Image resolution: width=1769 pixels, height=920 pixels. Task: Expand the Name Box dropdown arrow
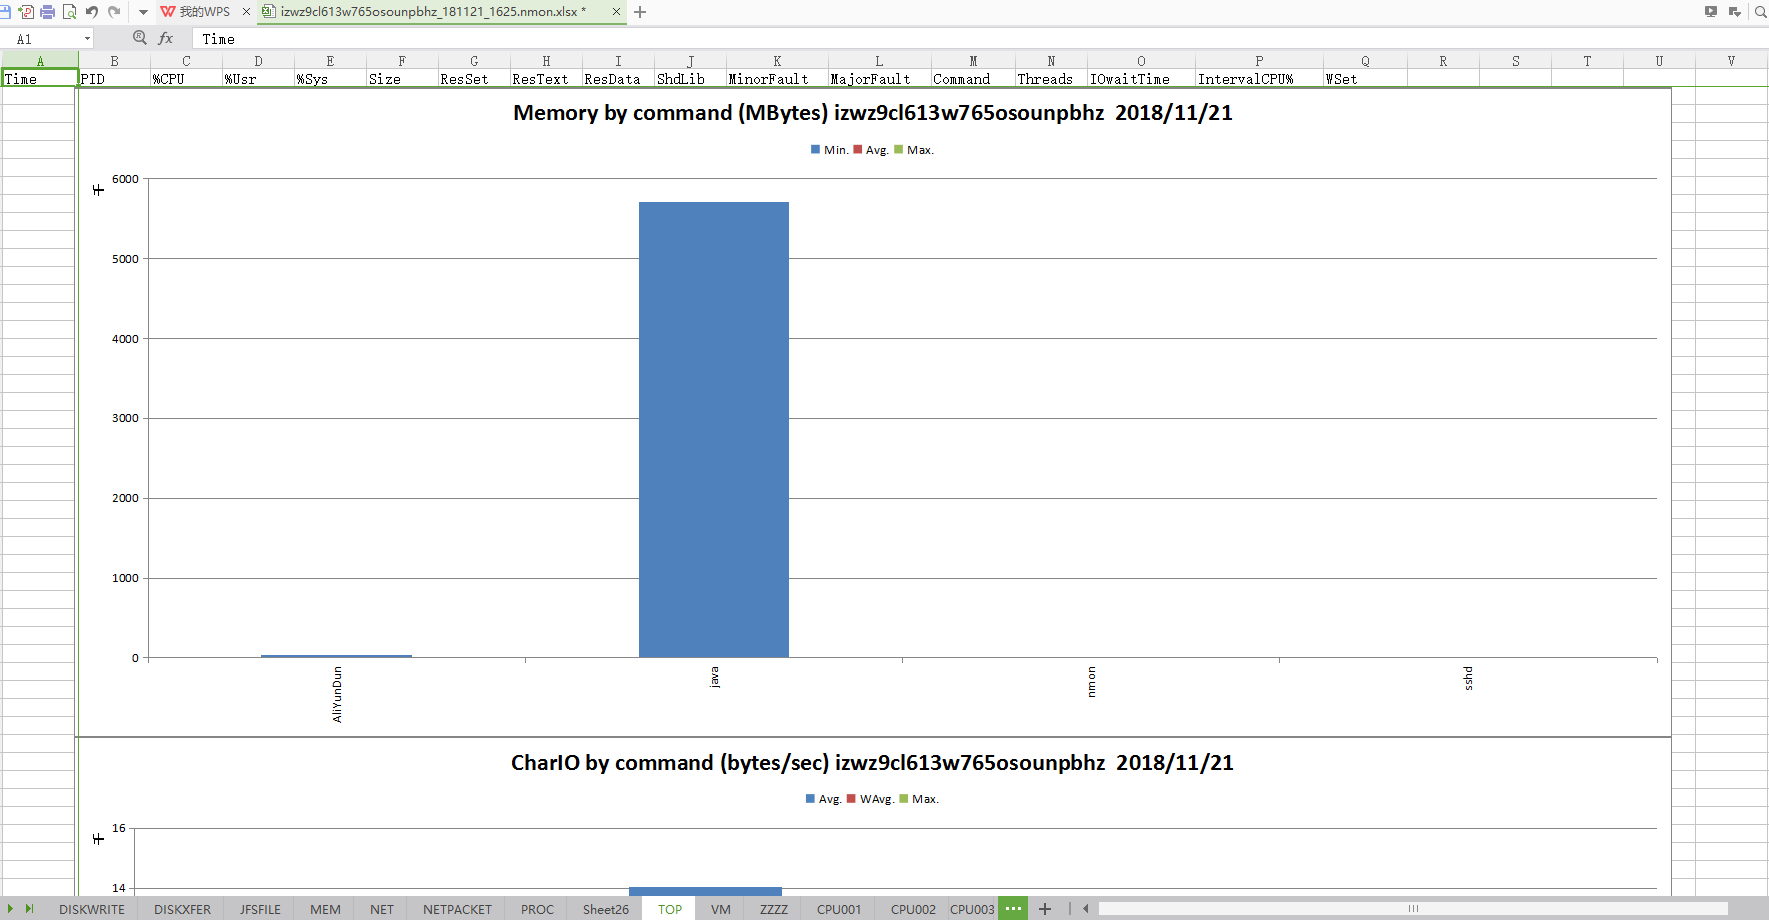[x=87, y=39]
